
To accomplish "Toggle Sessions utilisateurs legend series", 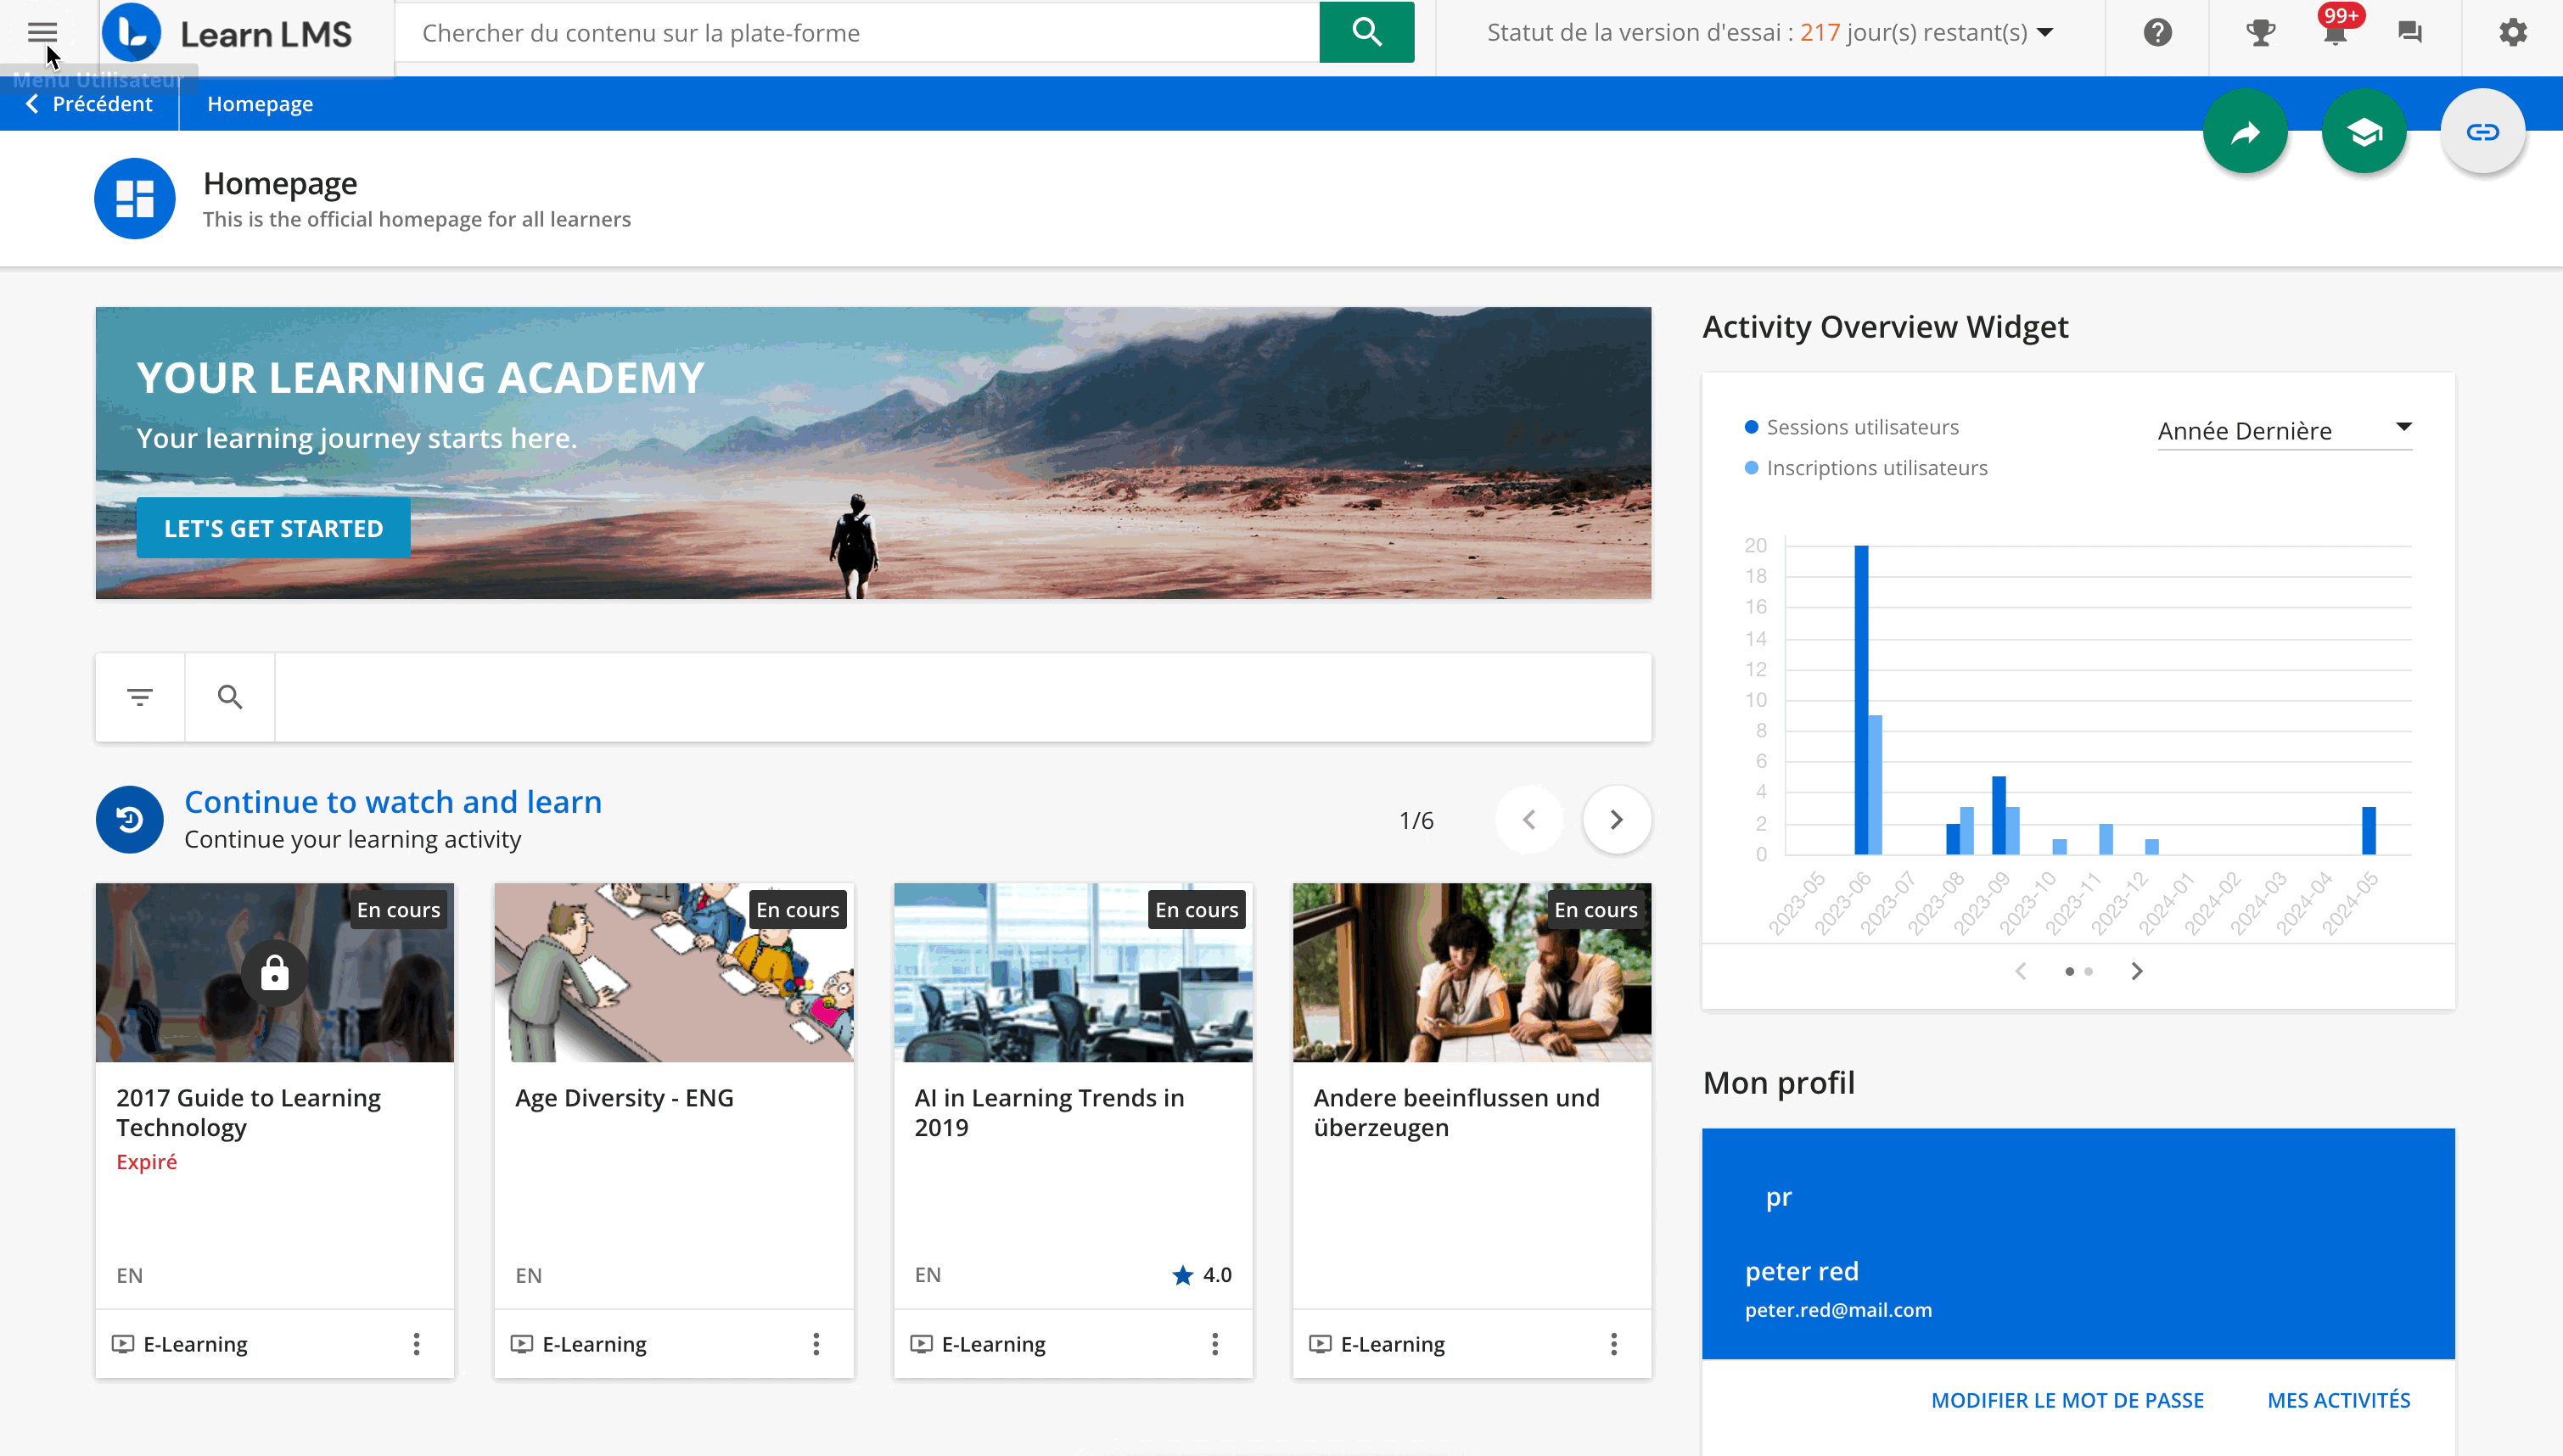I will (1852, 427).
